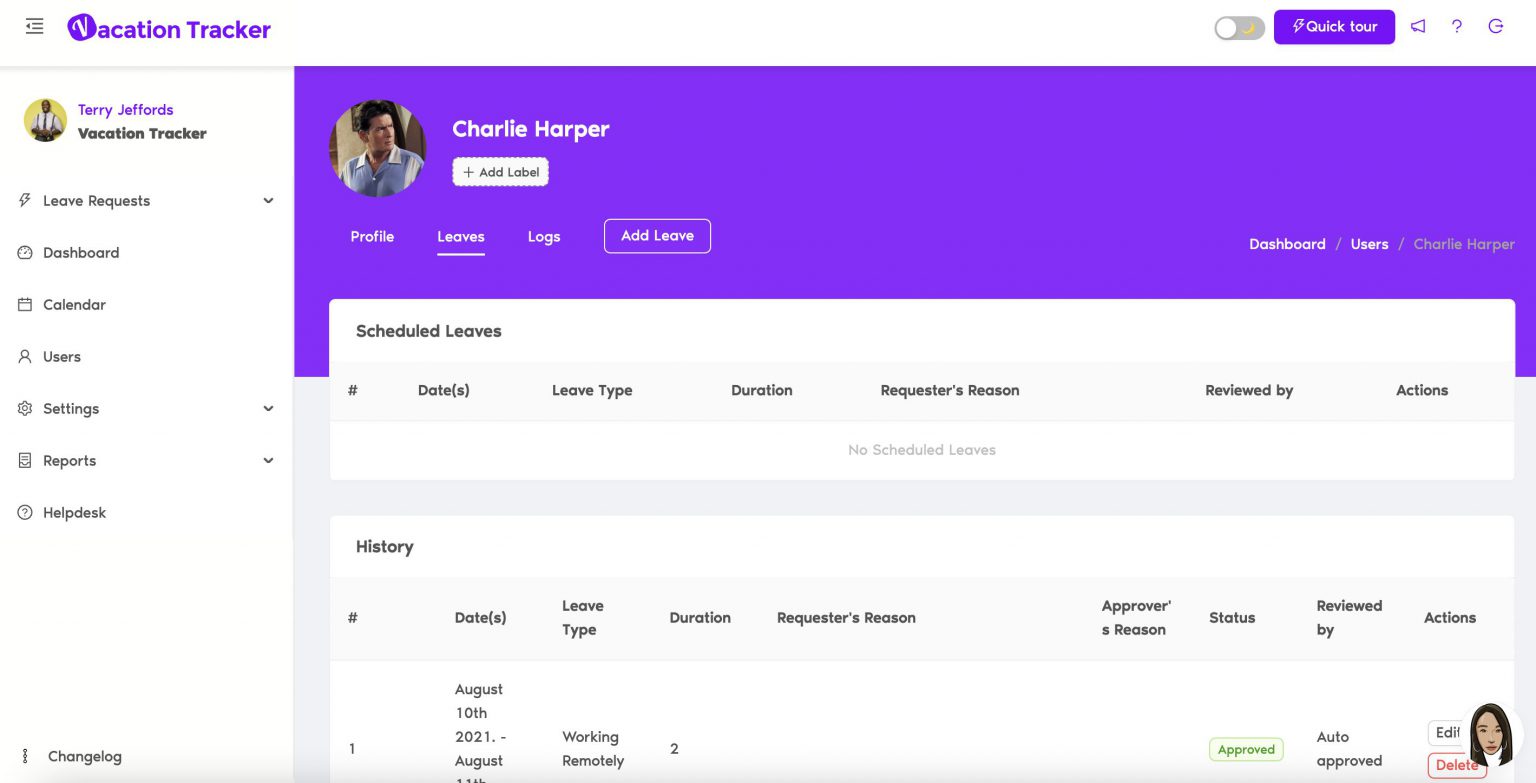Click the Changelog dots icon

click(x=25, y=757)
